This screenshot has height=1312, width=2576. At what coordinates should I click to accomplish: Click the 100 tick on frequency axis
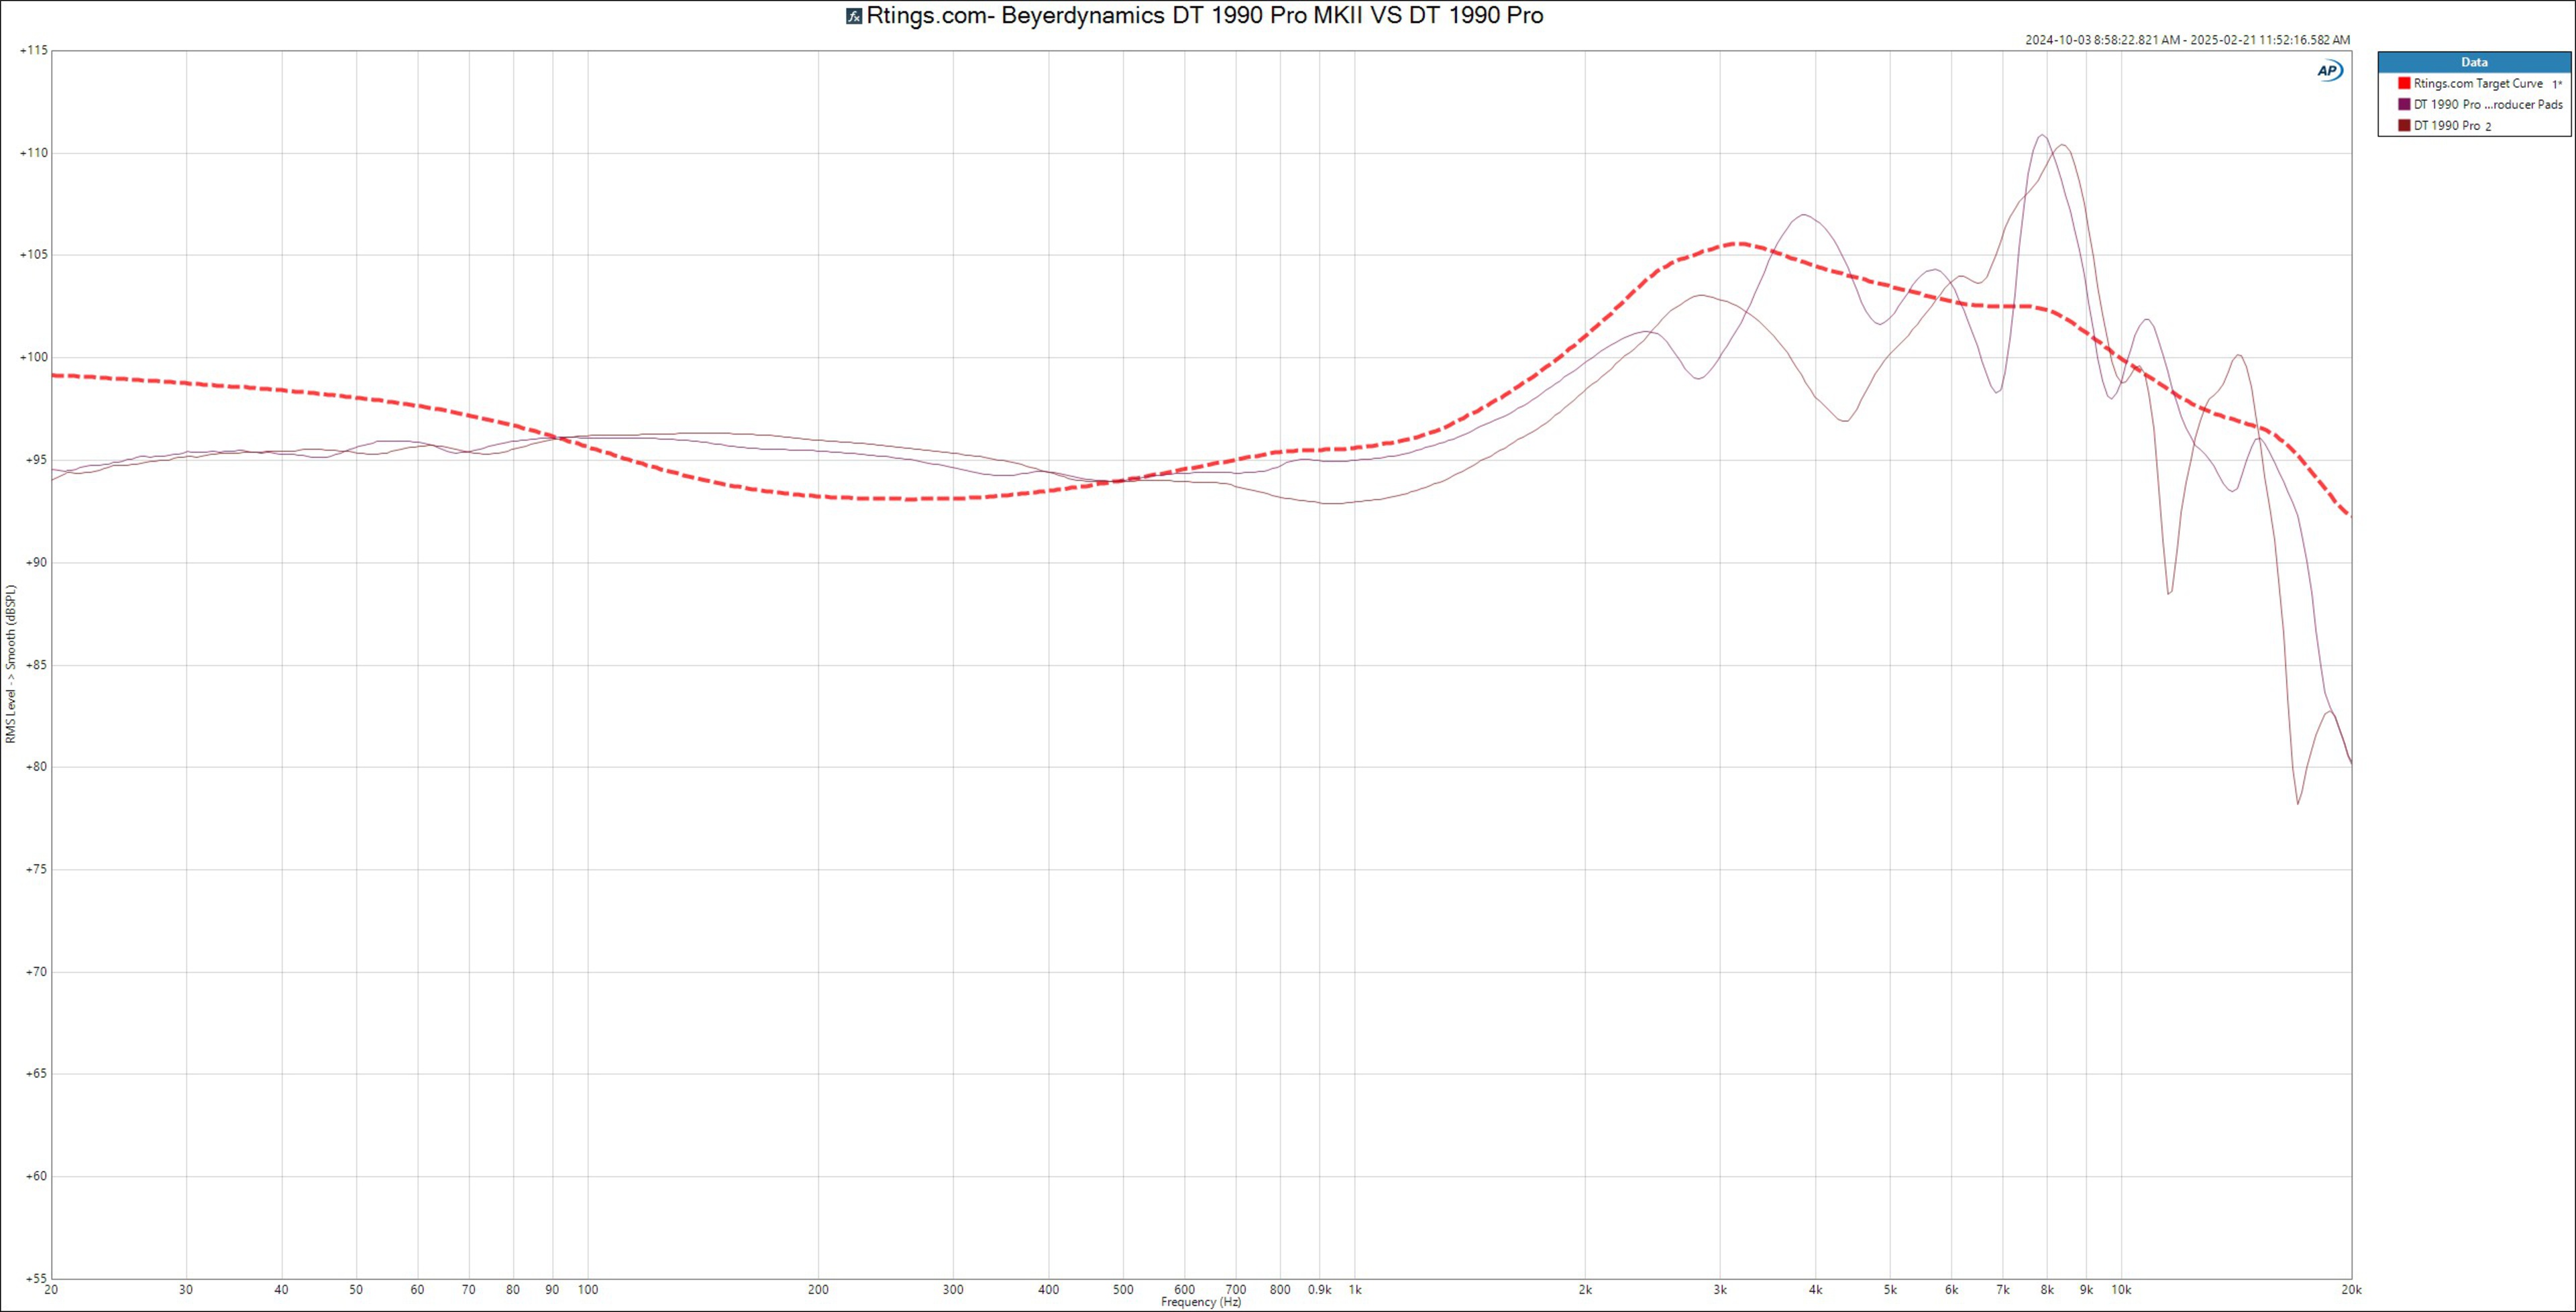[588, 1290]
